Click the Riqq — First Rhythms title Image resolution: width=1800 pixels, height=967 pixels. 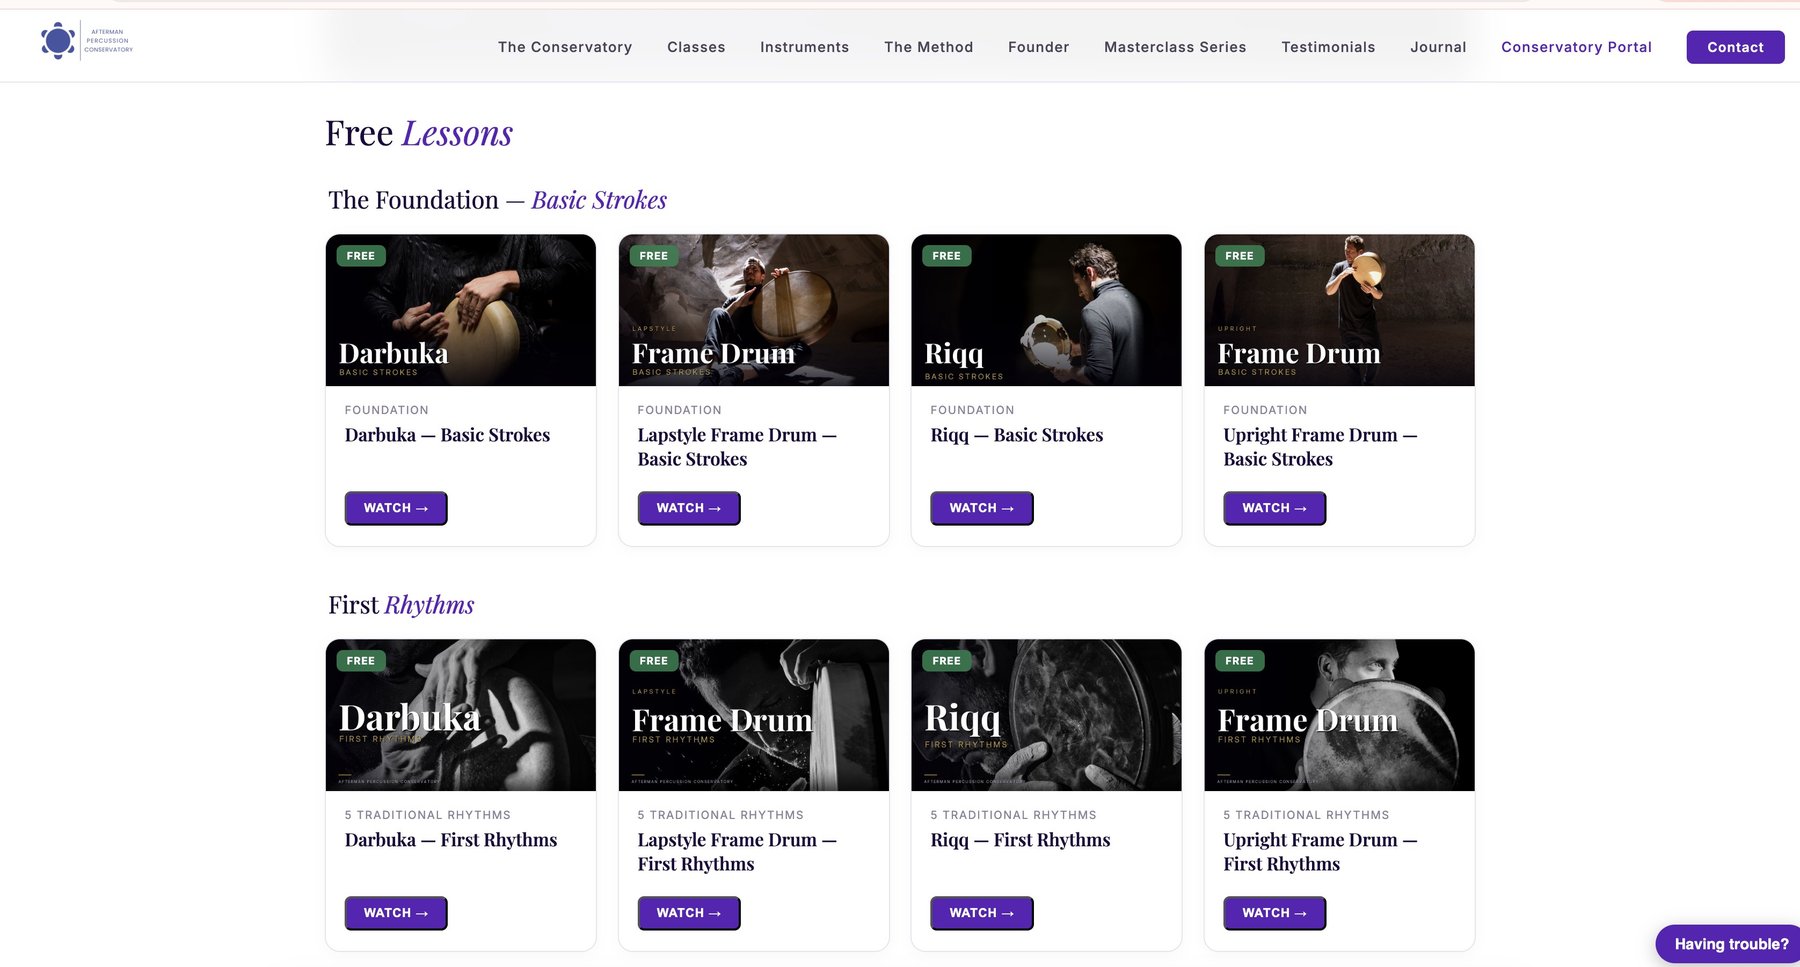[x=1020, y=840]
